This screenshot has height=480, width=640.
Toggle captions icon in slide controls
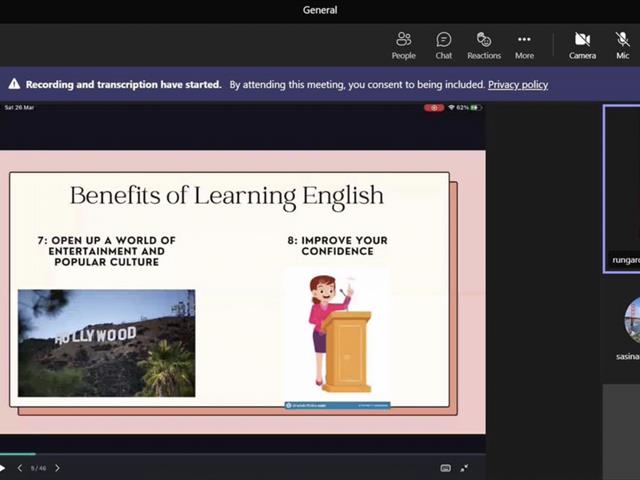point(445,468)
